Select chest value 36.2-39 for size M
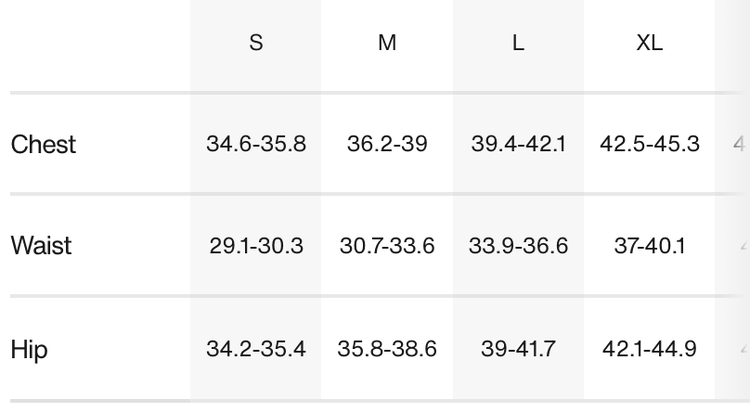 click(x=387, y=144)
